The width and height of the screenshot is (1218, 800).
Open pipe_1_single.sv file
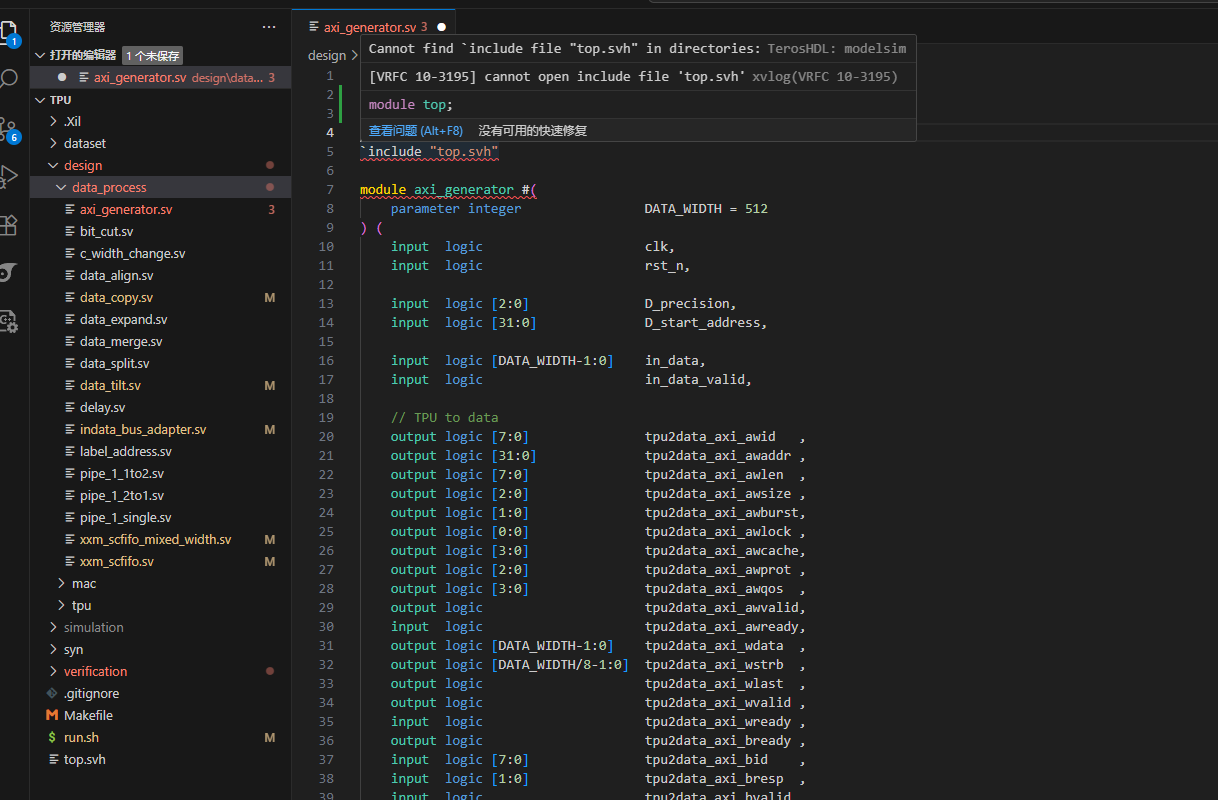pos(126,517)
